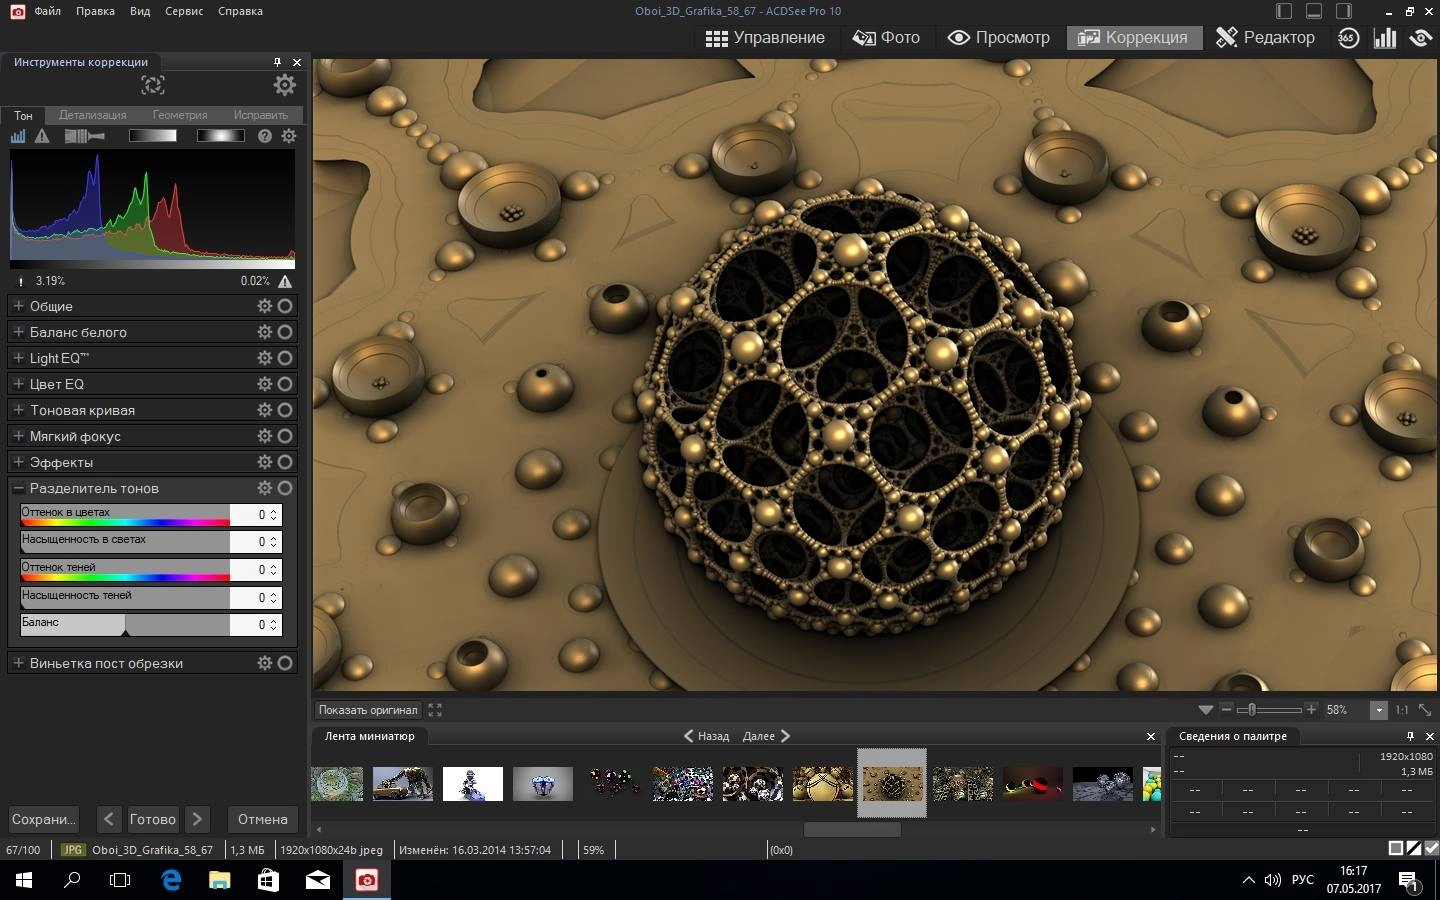Switch to the Детализация tab
The width and height of the screenshot is (1440, 900).
coord(93,115)
